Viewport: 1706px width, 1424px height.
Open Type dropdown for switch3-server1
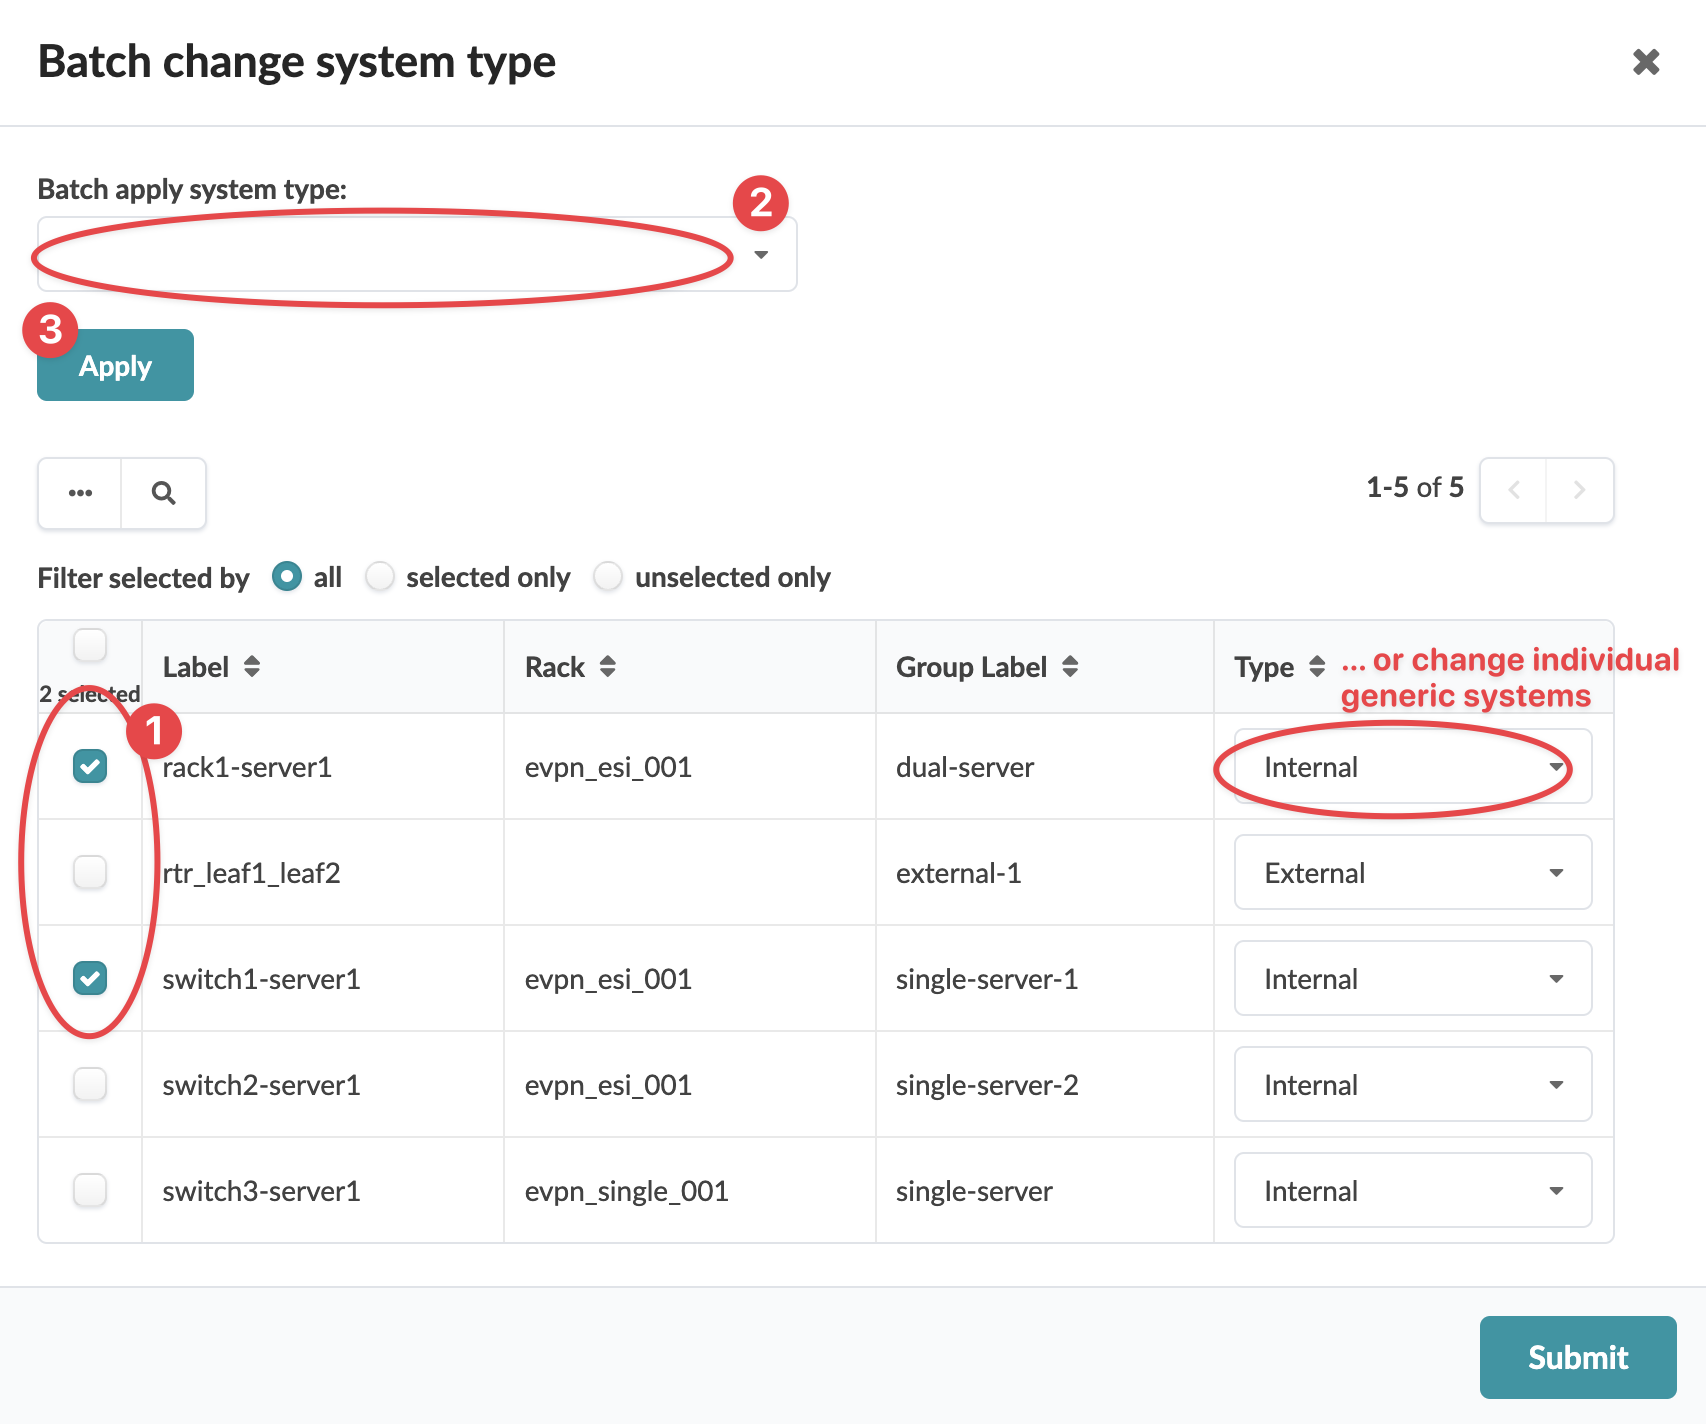(x=1412, y=1191)
